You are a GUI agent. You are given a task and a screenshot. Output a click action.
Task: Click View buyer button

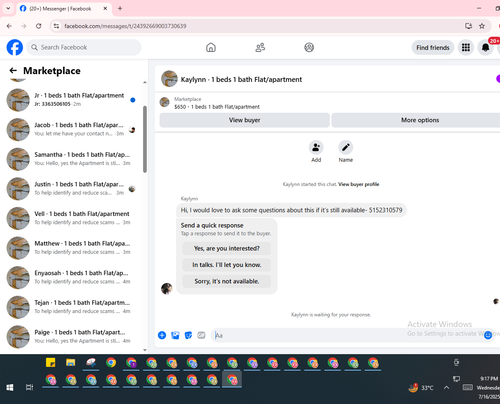coord(244,120)
